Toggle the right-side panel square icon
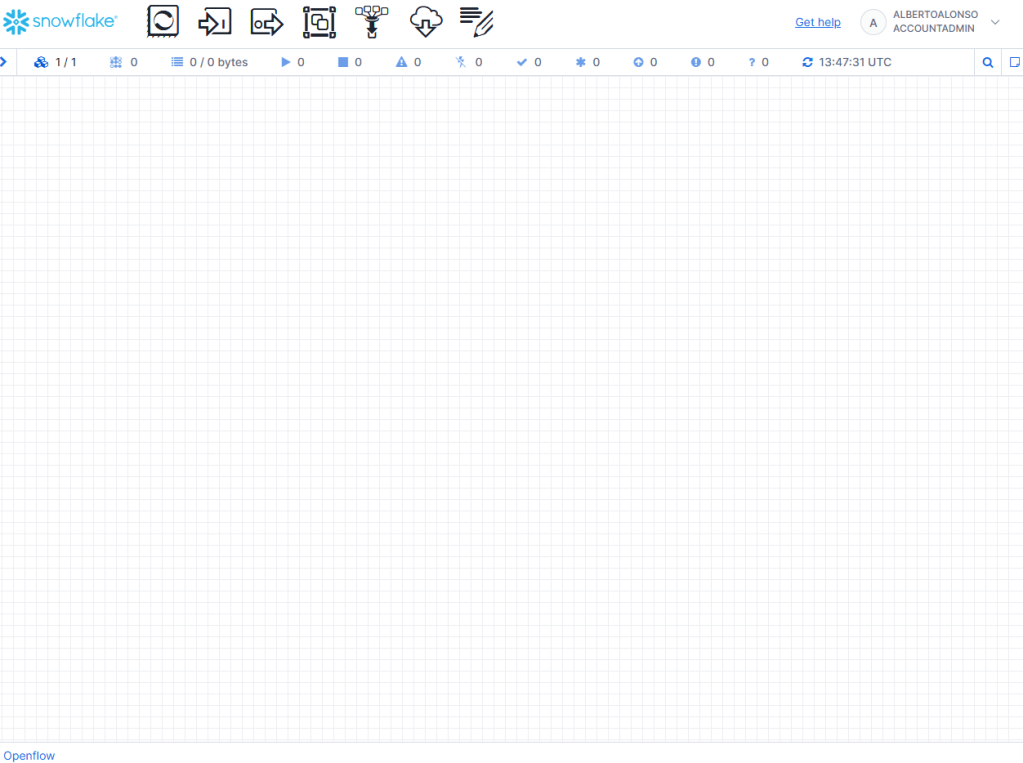Viewport: 1023px width, 763px height. point(1014,62)
